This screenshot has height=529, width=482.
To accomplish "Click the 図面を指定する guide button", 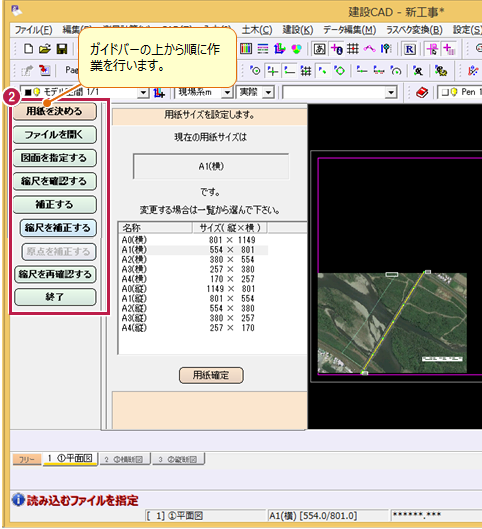I will click(55, 158).
